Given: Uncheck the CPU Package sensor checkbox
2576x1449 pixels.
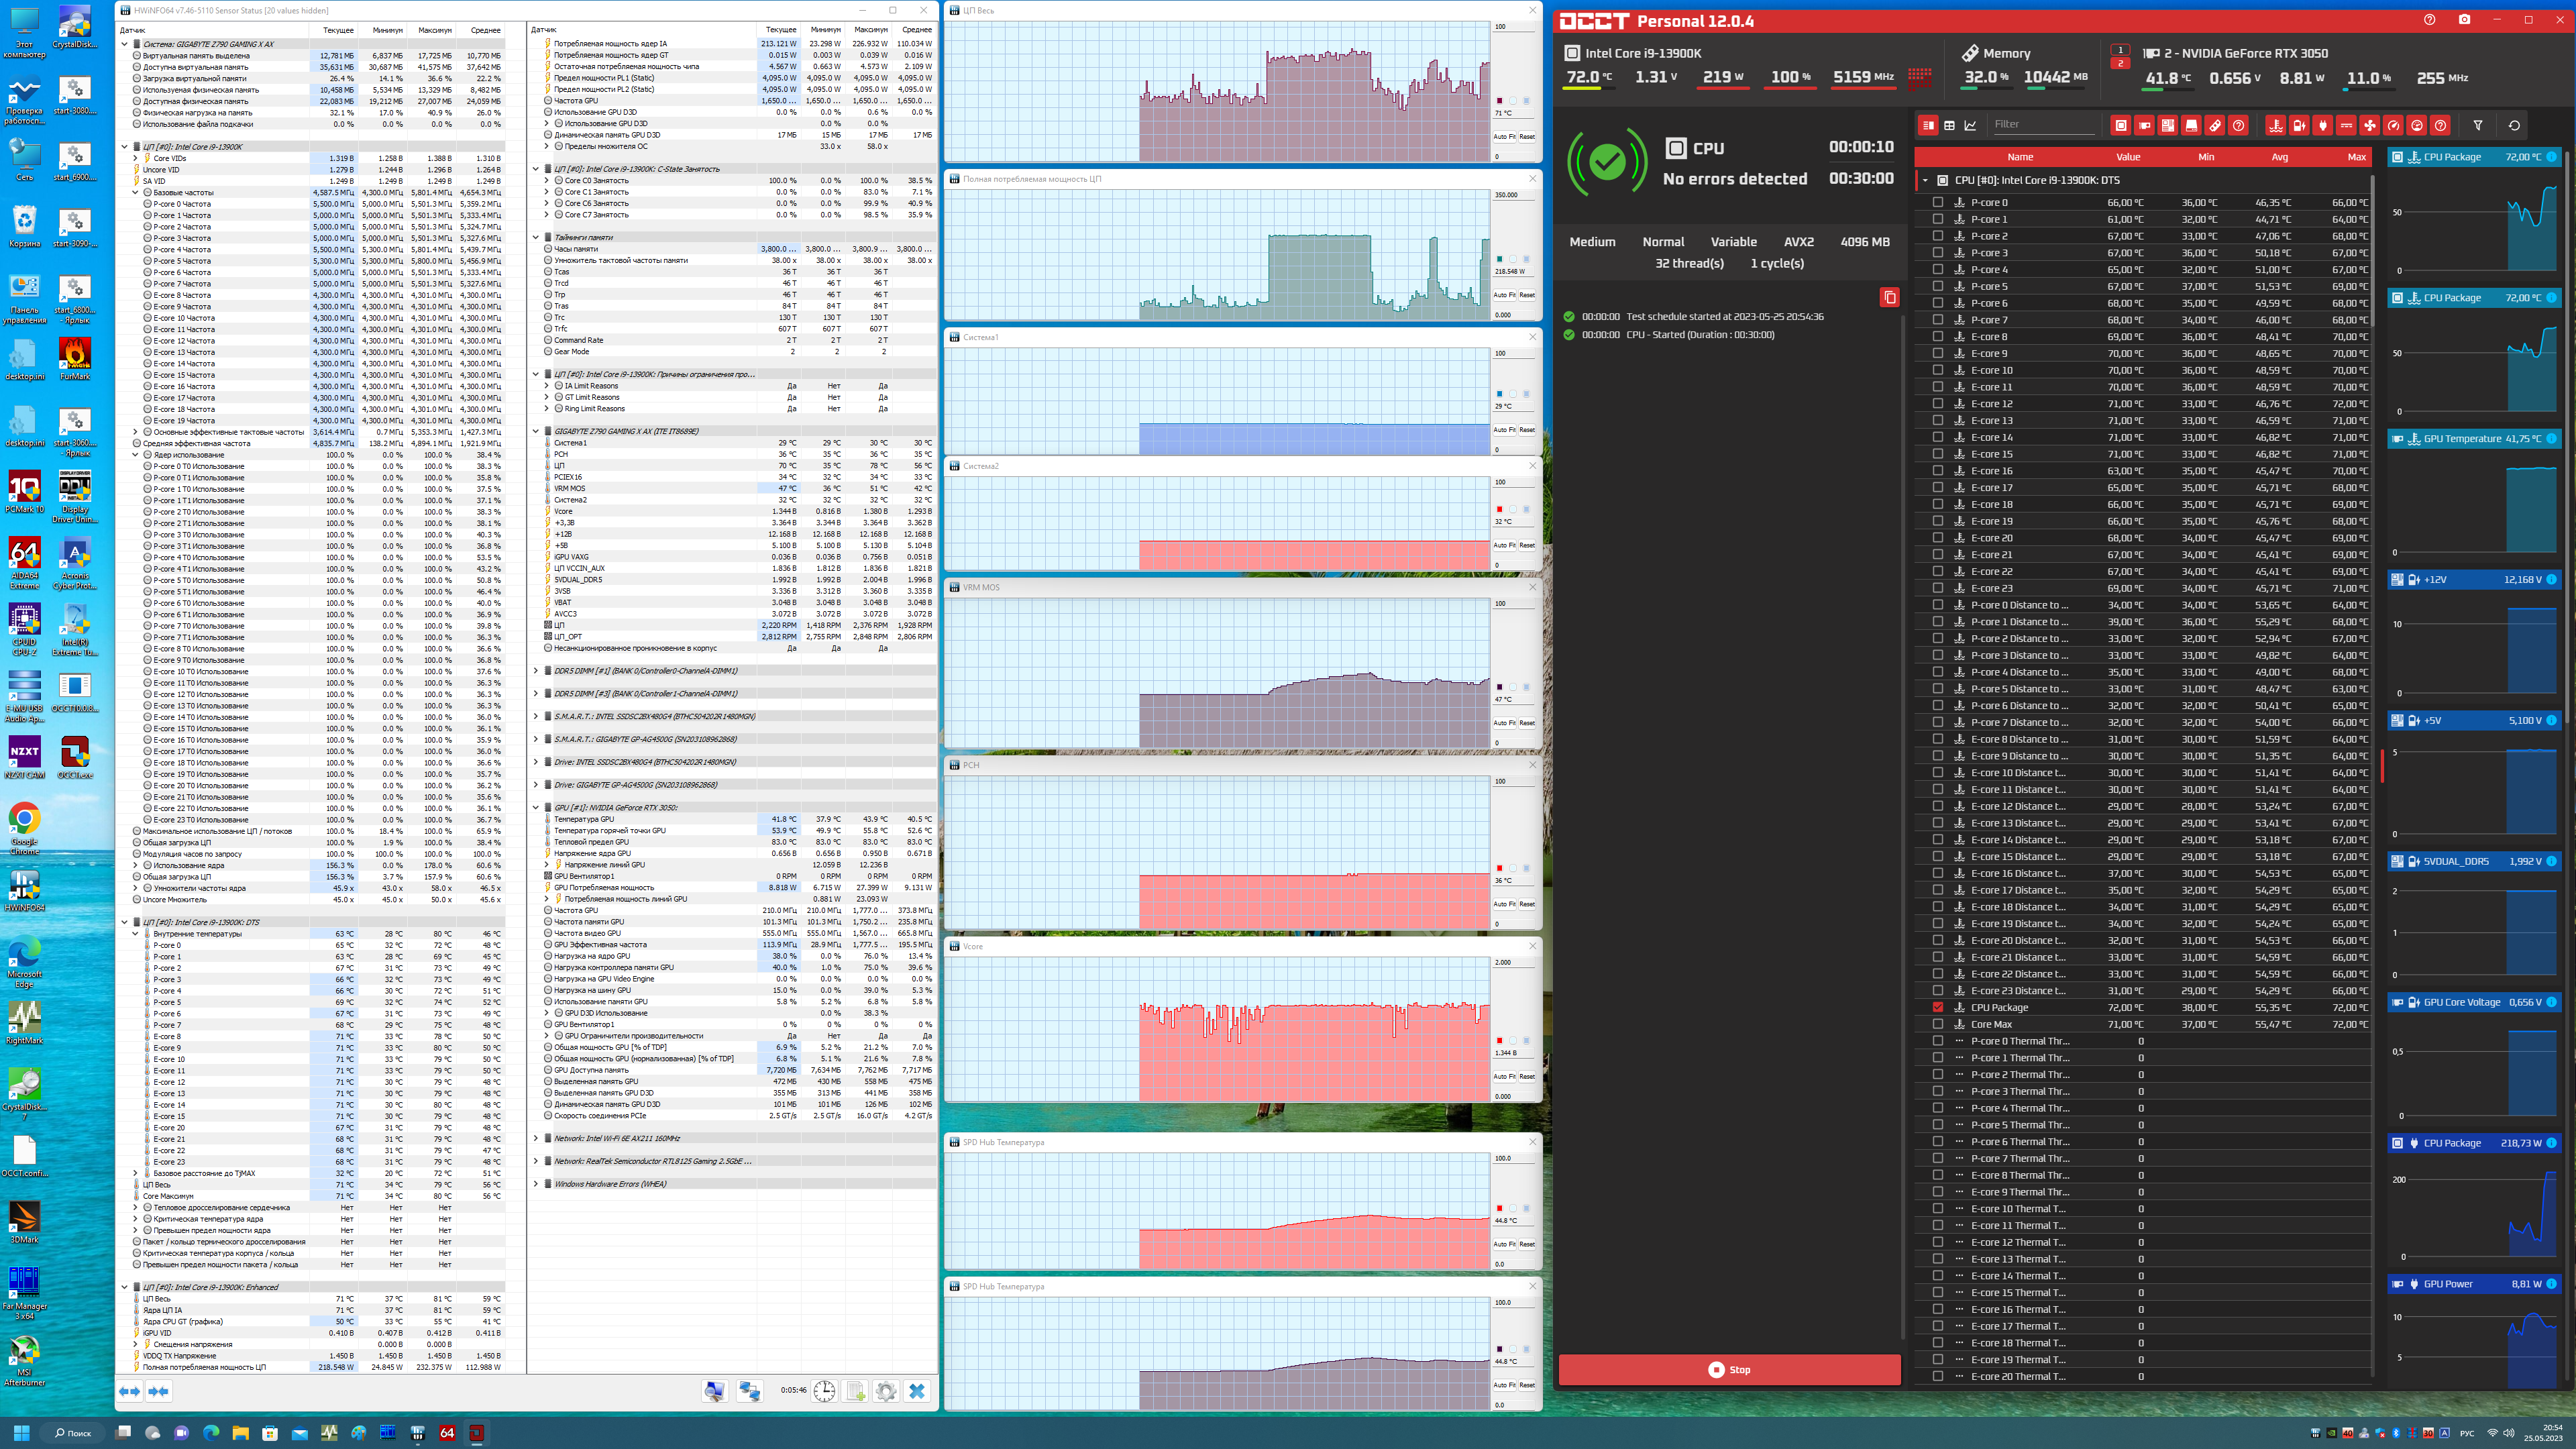Looking at the screenshot, I should click(x=1938, y=1007).
